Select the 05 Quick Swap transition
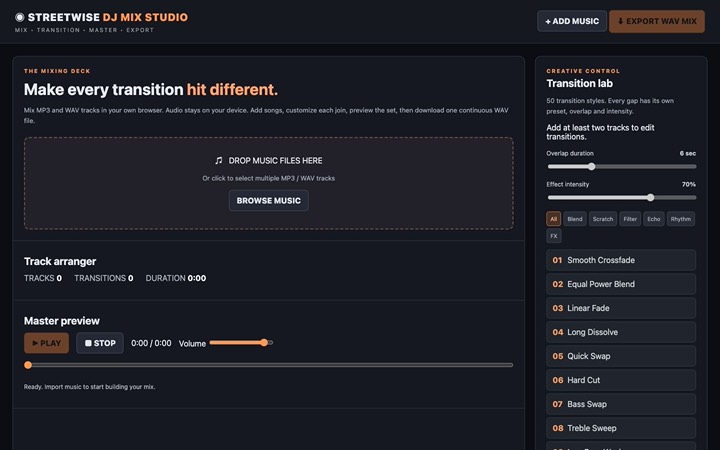Viewport: 720px width, 450px height. [x=621, y=356]
